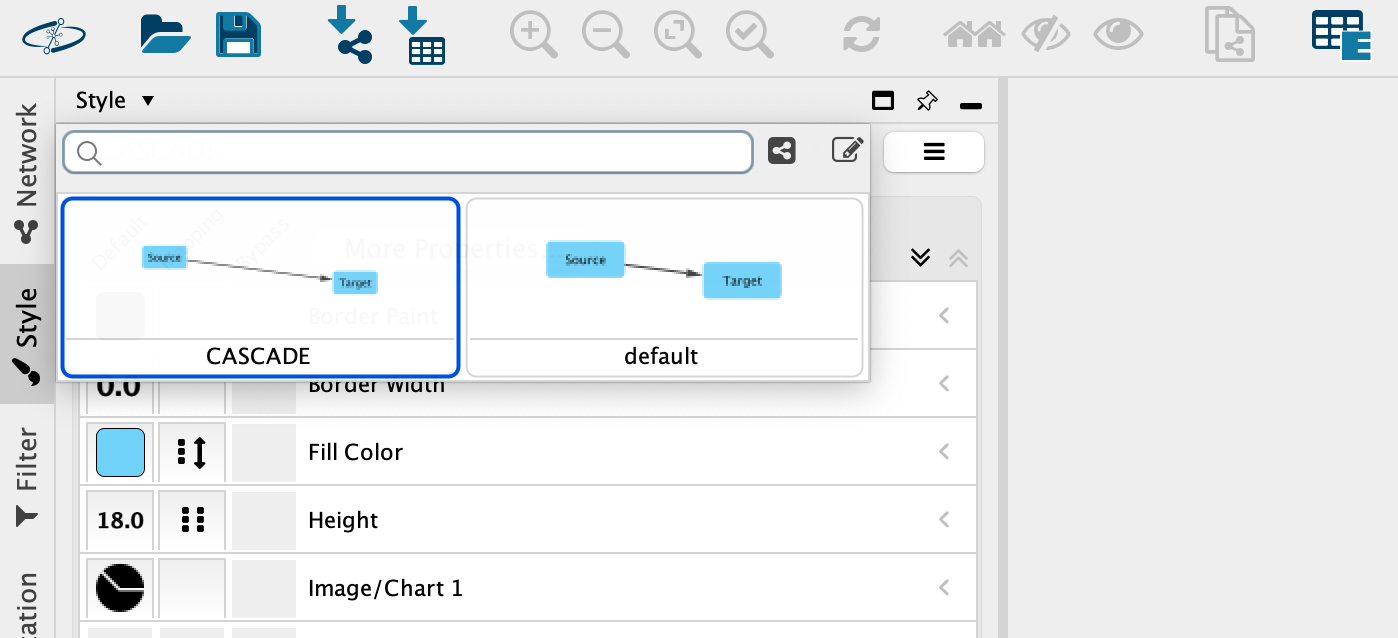The width and height of the screenshot is (1398, 638).
Task: Open the hamburger options menu button
Action: 934,152
